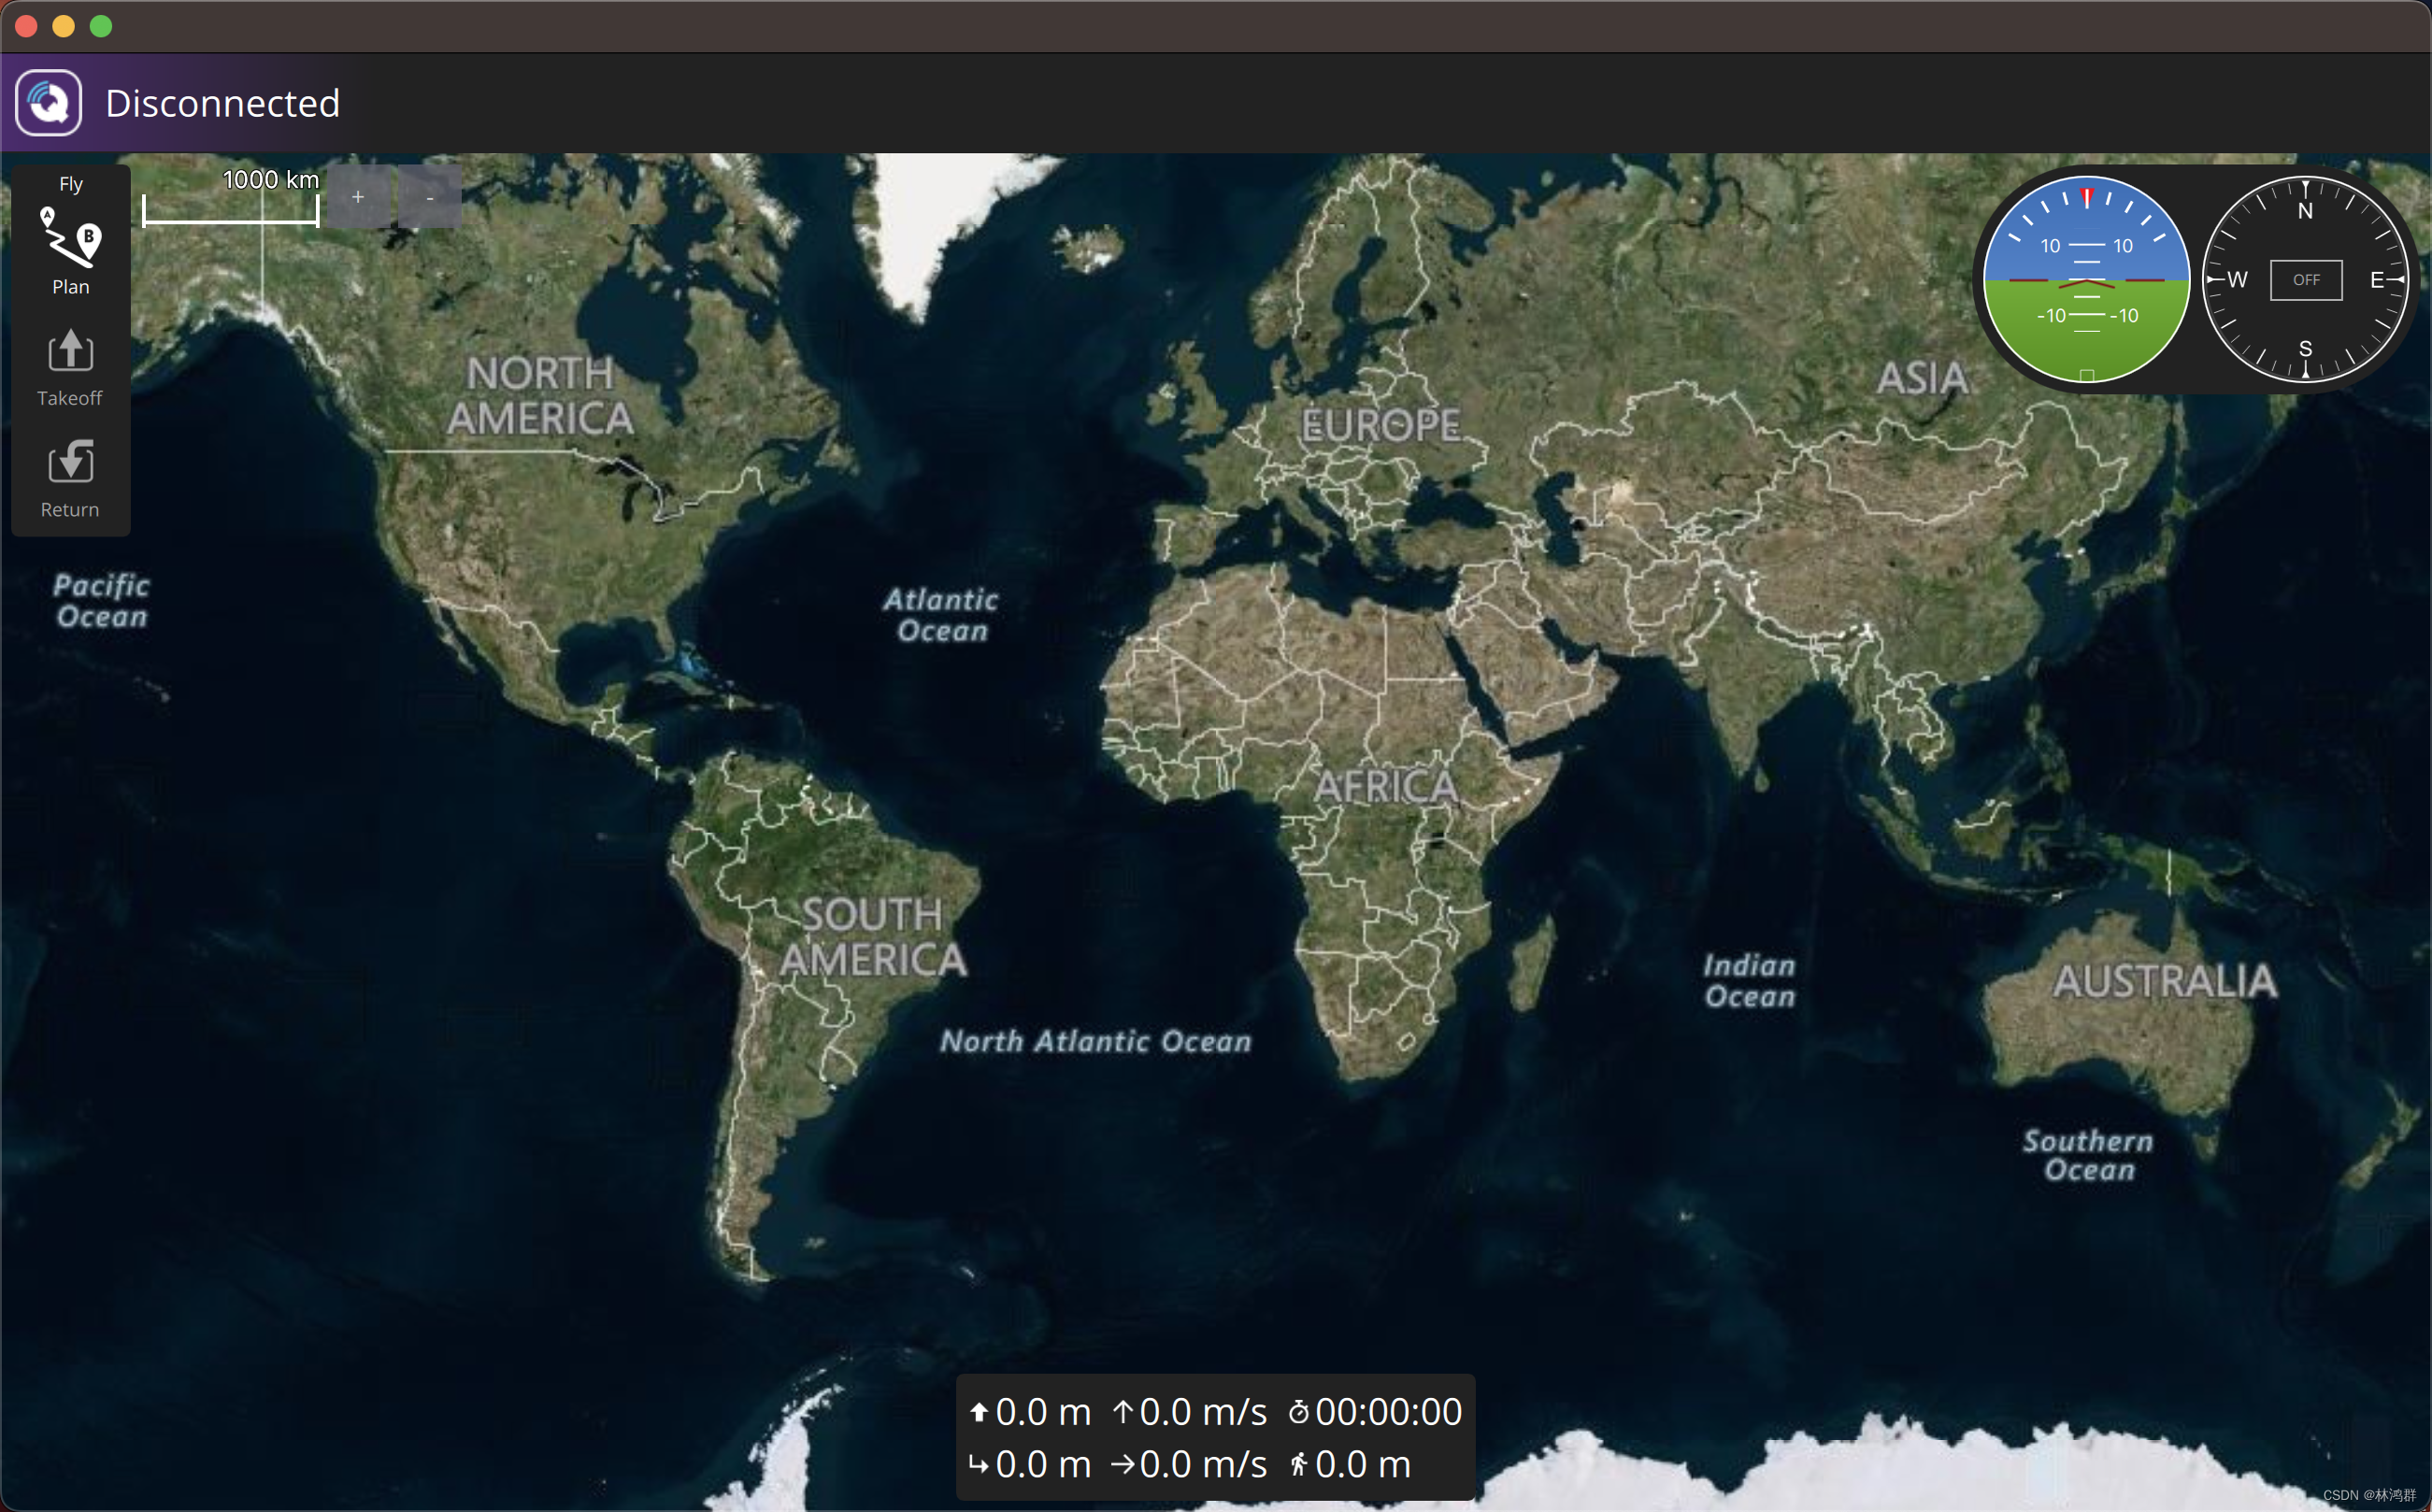Click the Pacific Ocean map label
Image resolution: width=2432 pixels, height=1512 pixels.
click(101, 600)
